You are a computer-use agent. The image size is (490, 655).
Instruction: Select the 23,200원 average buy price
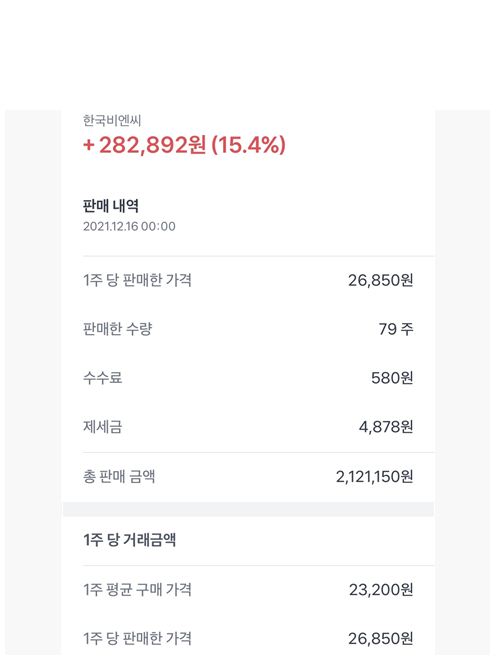coord(381,590)
